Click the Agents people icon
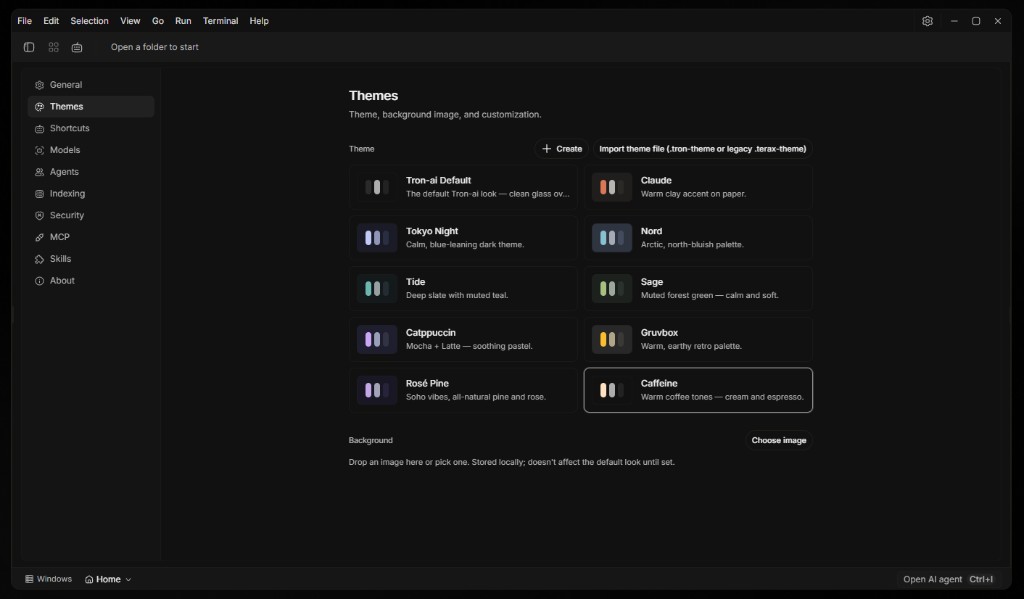Viewport: 1024px width, 599px height. click(39, 172)
